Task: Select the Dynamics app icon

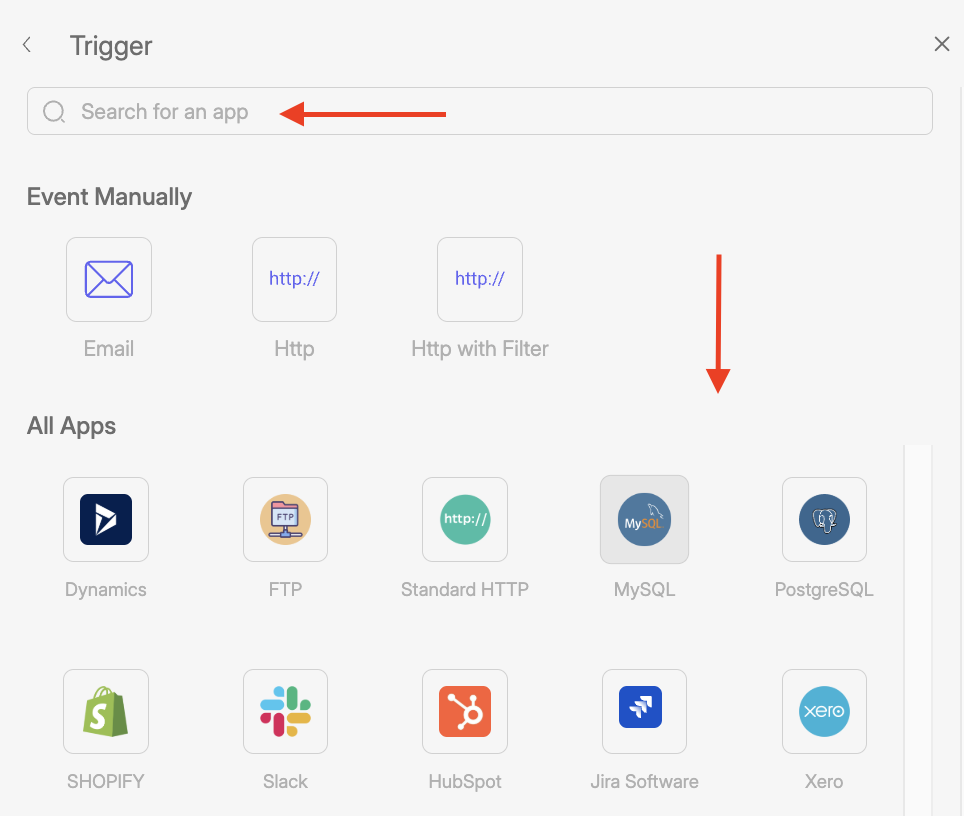Action: [x=106, y=520]
